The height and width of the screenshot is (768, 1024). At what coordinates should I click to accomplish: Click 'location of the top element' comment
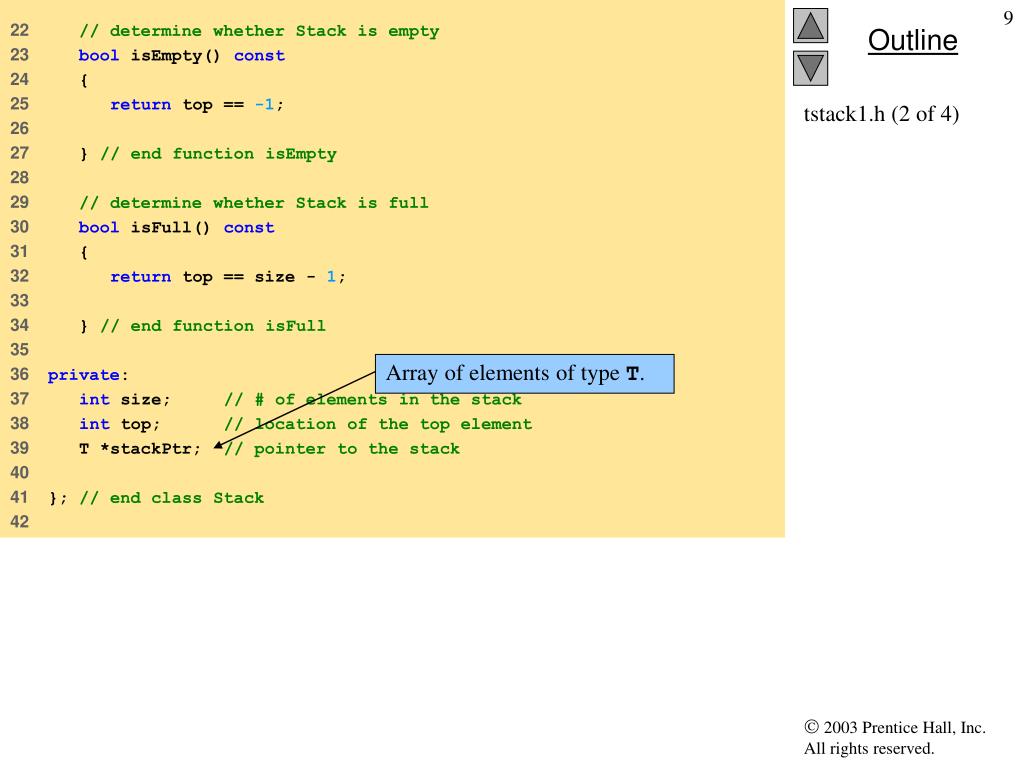pyautogui.click(x=378, y=424)
